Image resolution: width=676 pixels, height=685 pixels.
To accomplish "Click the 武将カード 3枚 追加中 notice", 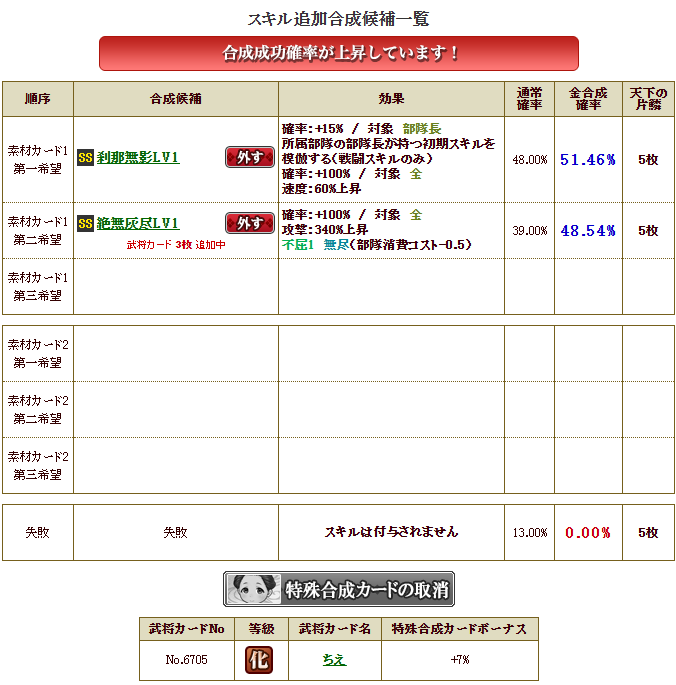I will pos(176,245).
